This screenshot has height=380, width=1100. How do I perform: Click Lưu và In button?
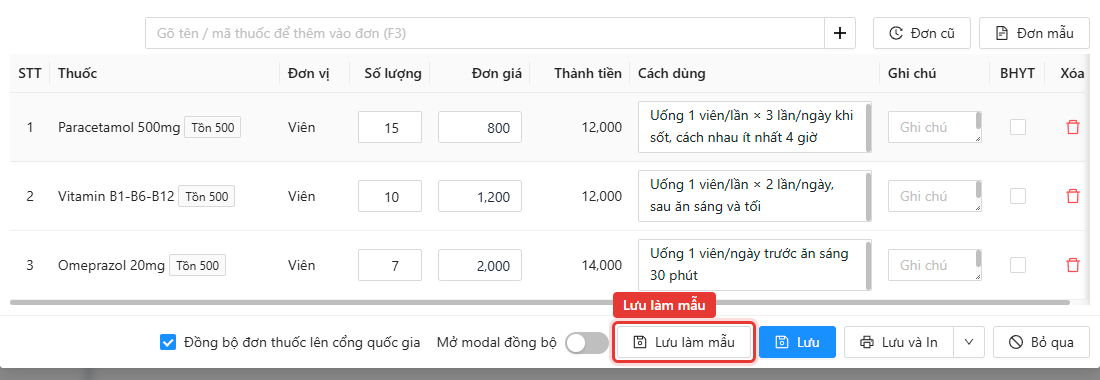click(x=899, y=342)
